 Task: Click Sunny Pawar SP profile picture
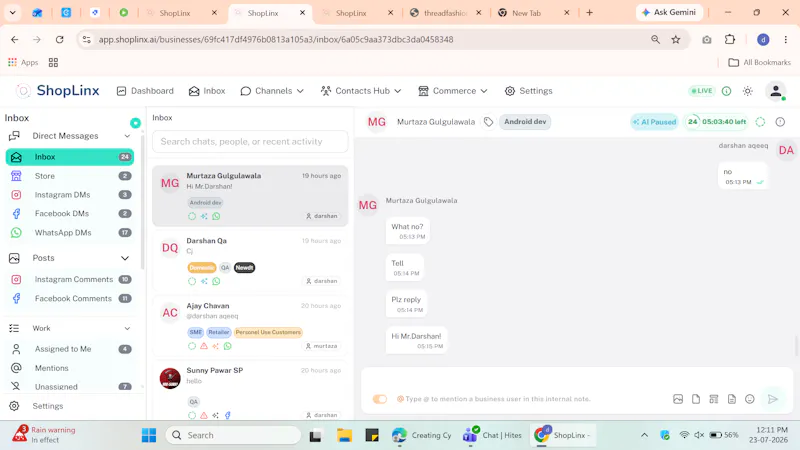170,378
